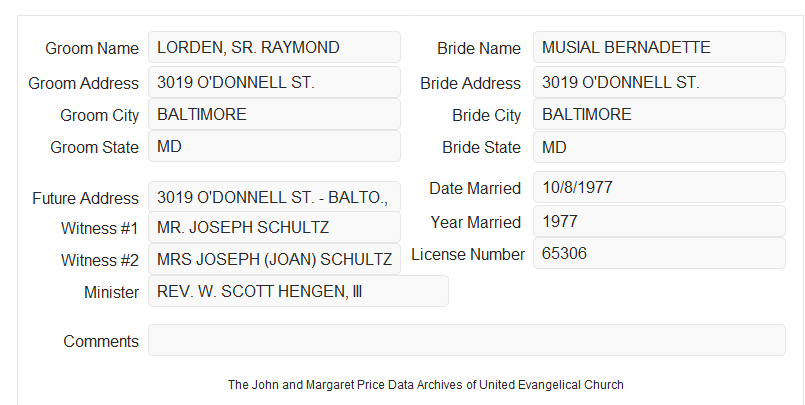Click the Bride Name field
Screen dimensions: 805x405
[659, 47]
